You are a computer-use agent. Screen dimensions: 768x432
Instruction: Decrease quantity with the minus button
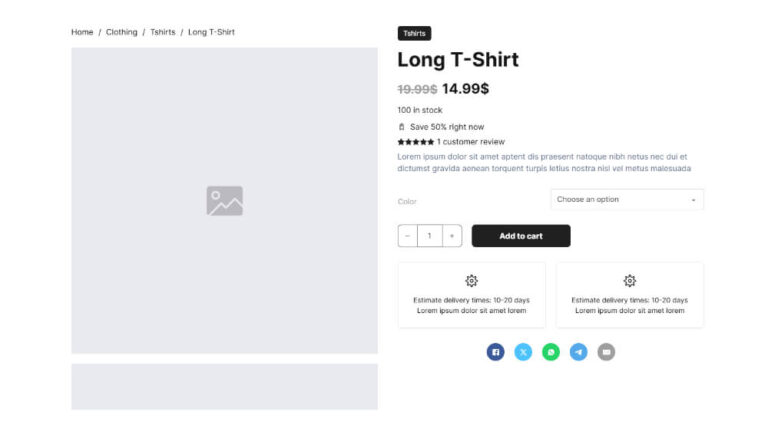tap(408, 236)
